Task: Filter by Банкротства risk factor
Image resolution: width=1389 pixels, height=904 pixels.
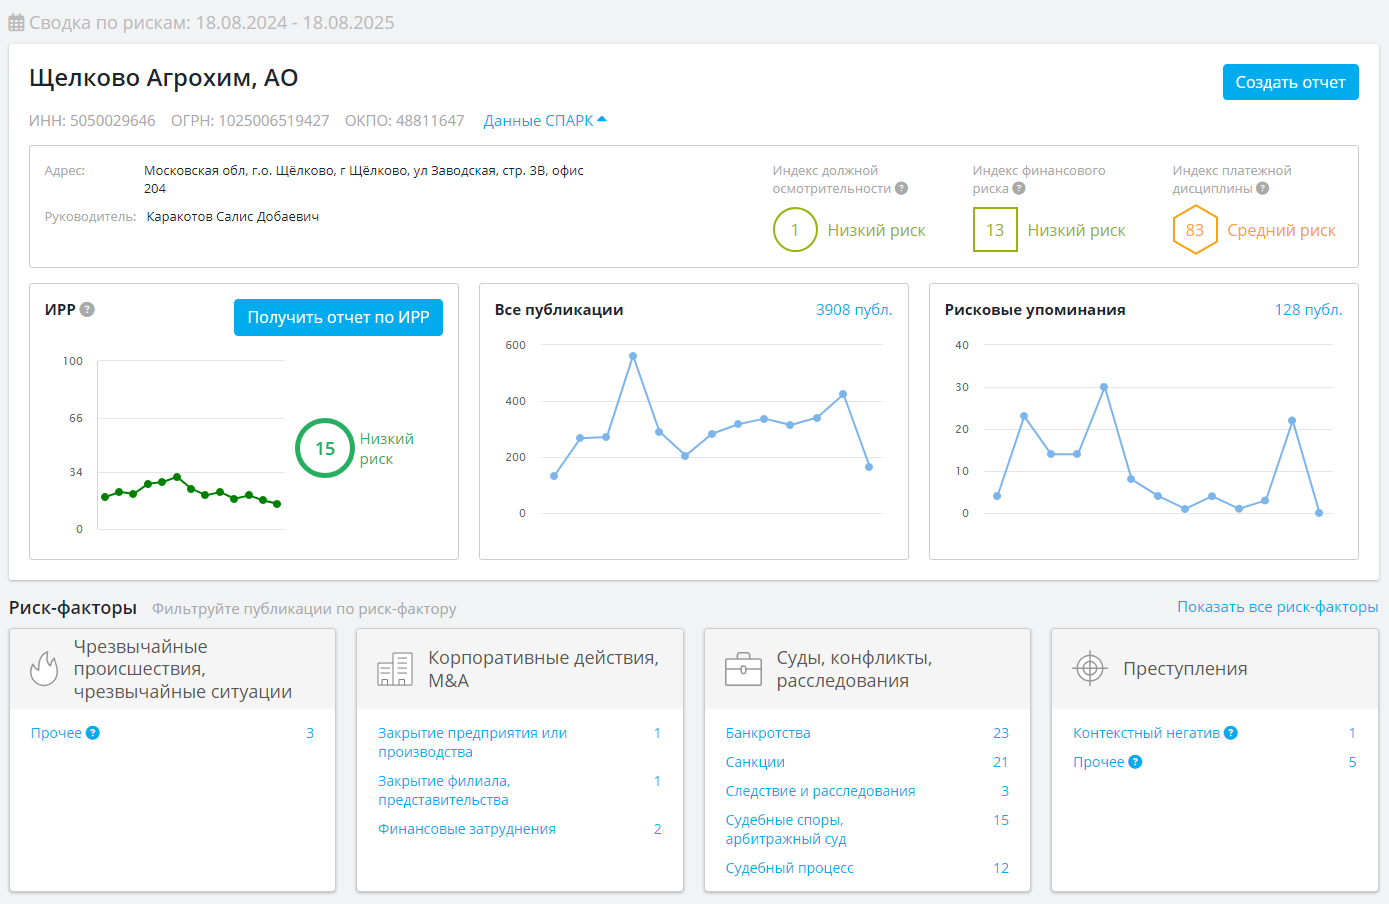Action: (x=768, y=733)
